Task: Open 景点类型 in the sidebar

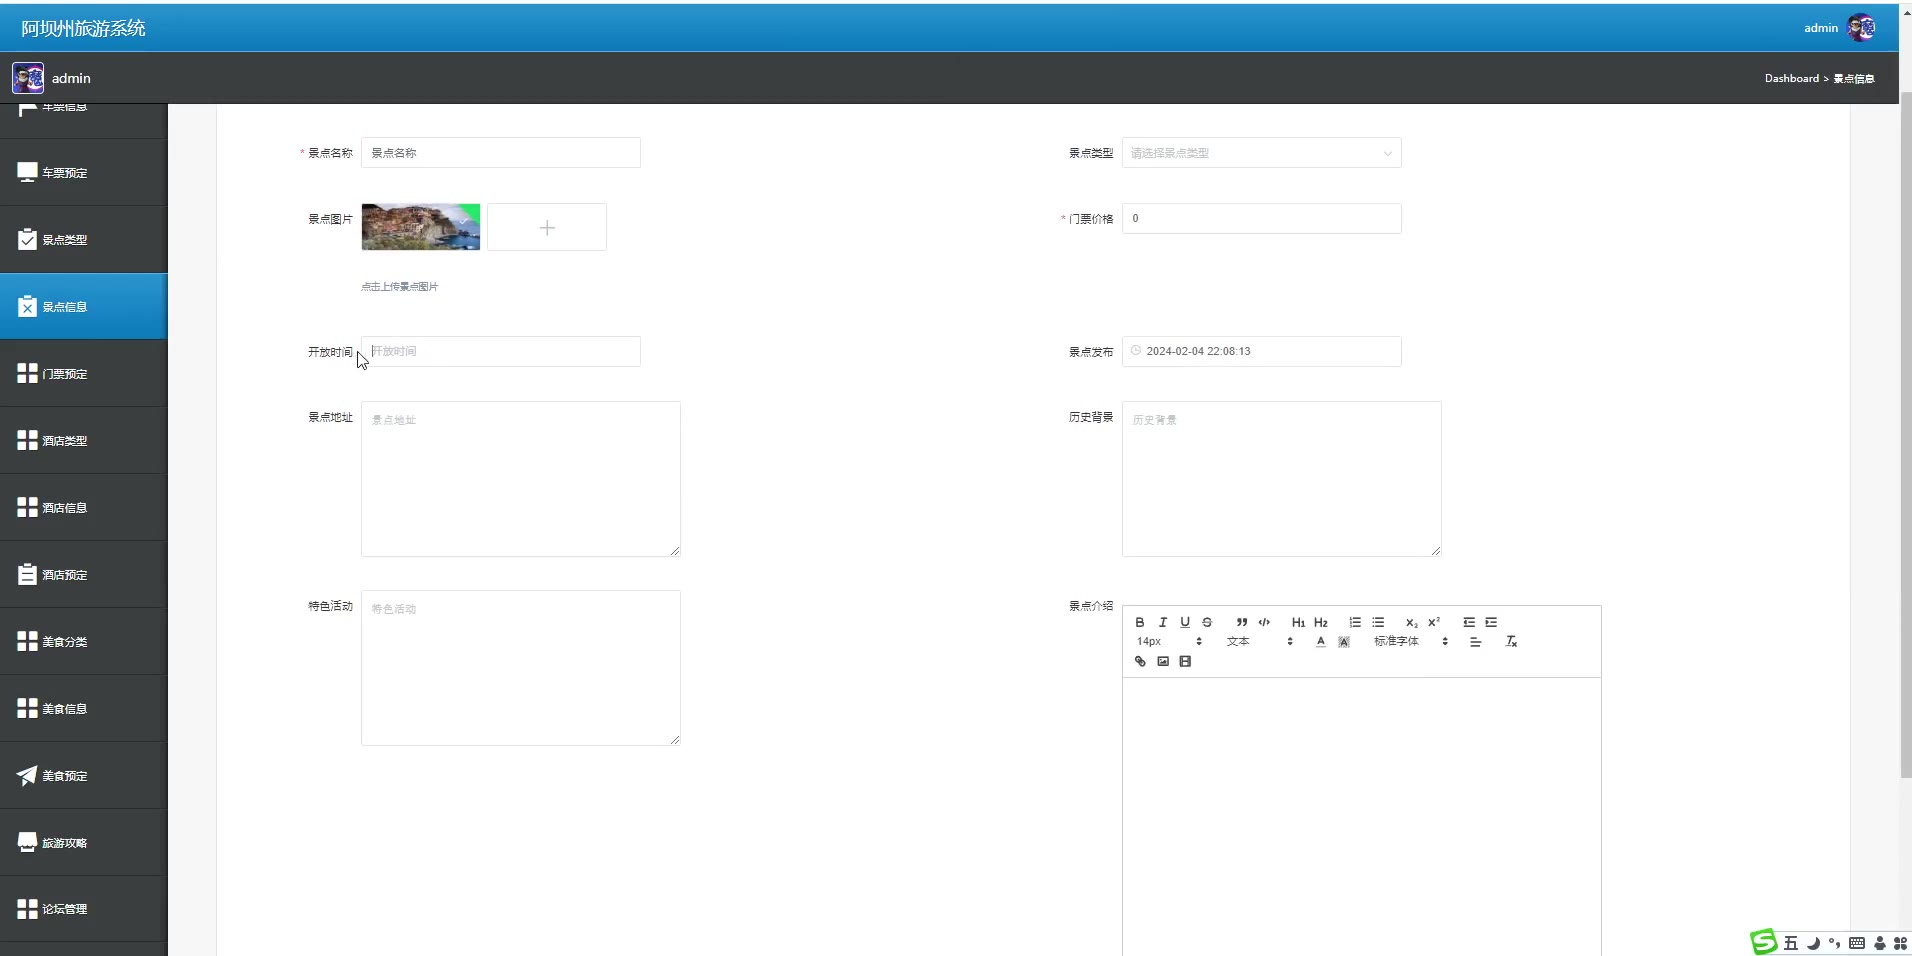Action: pos(84,240)
